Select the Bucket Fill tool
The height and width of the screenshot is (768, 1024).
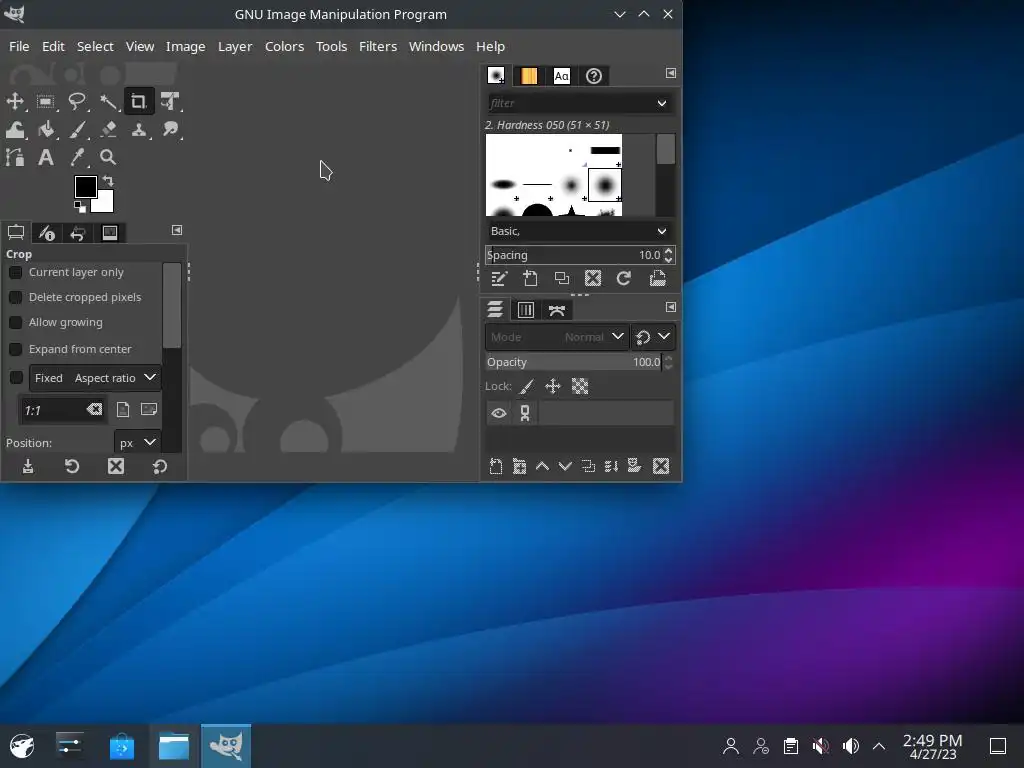pyautogui.click(x=46, y=129)
